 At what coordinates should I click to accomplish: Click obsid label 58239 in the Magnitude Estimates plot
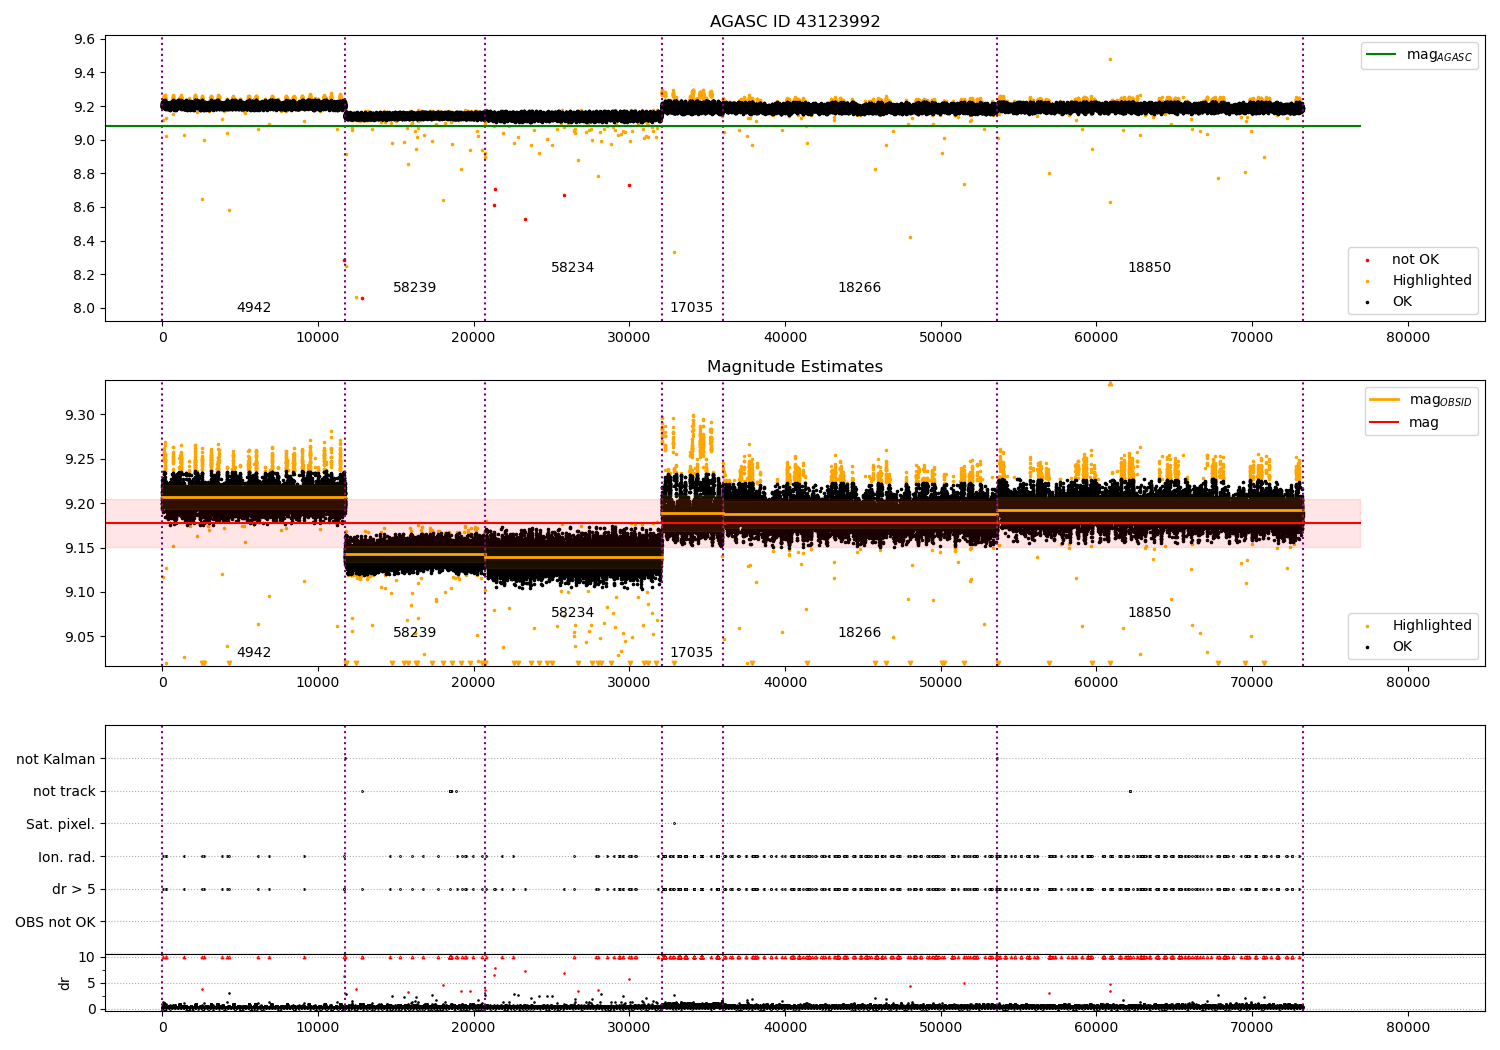(x=414, y=633)
